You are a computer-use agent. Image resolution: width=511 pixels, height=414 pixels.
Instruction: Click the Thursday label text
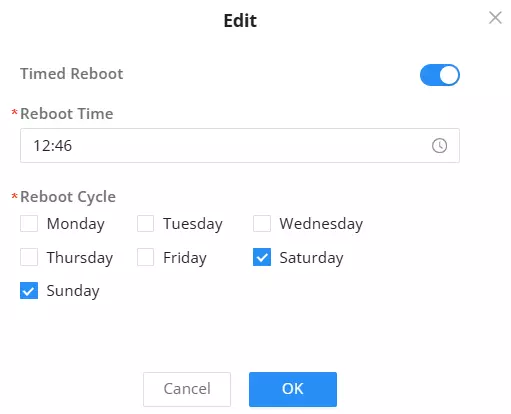80,258
